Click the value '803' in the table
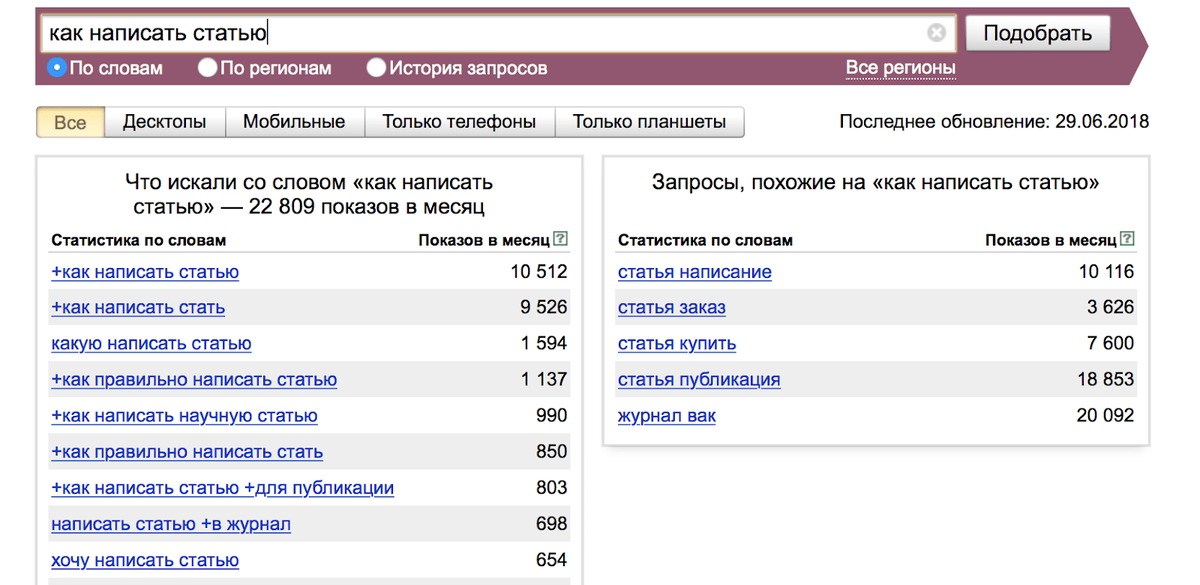Image resolution: width=1200 pixels, height=585 pixels. (x=551, y=487)
